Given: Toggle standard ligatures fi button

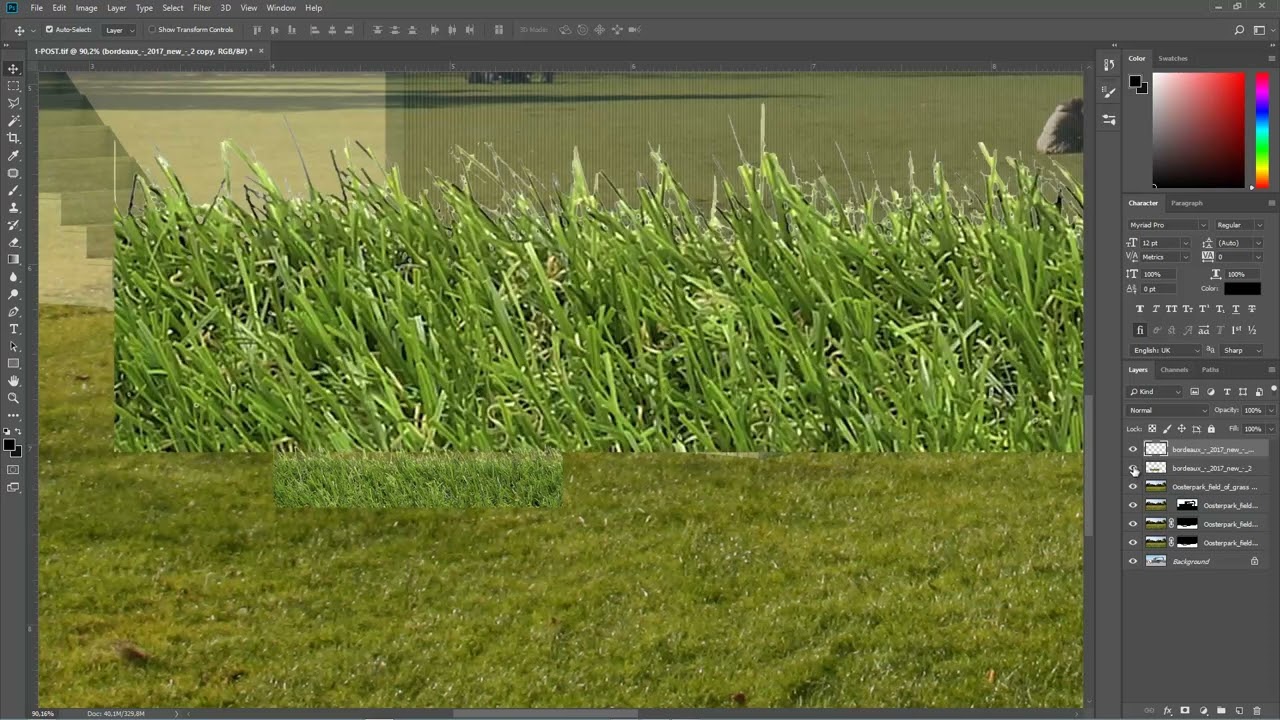Looking at the screenshot, I should 1139,330.
